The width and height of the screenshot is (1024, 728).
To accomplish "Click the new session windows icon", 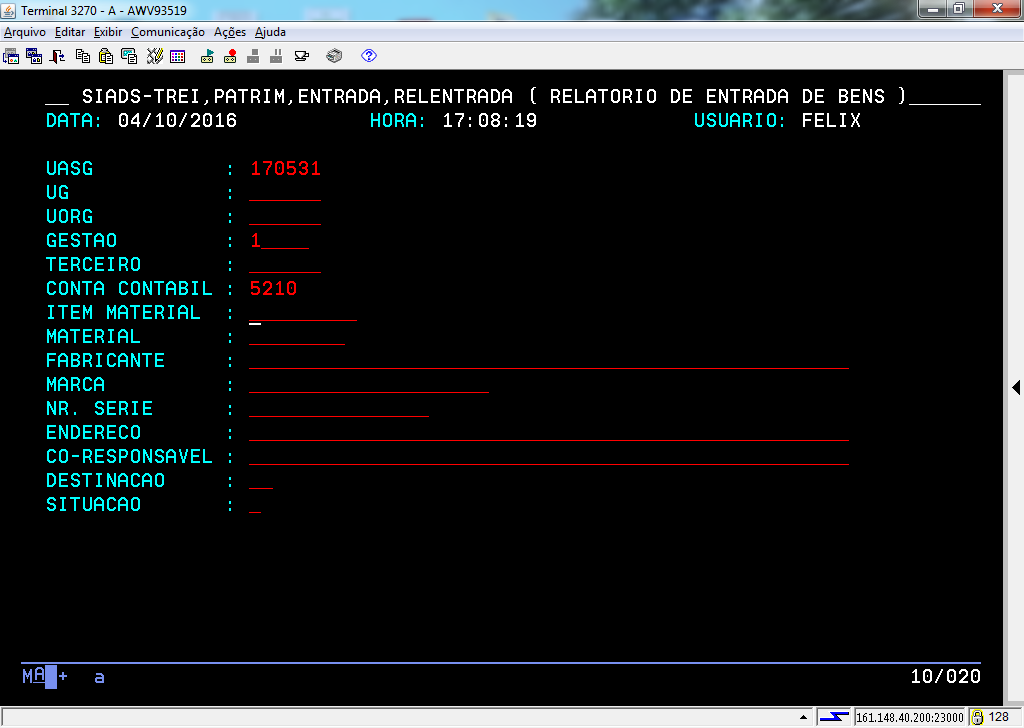I will tap(34, 56).
